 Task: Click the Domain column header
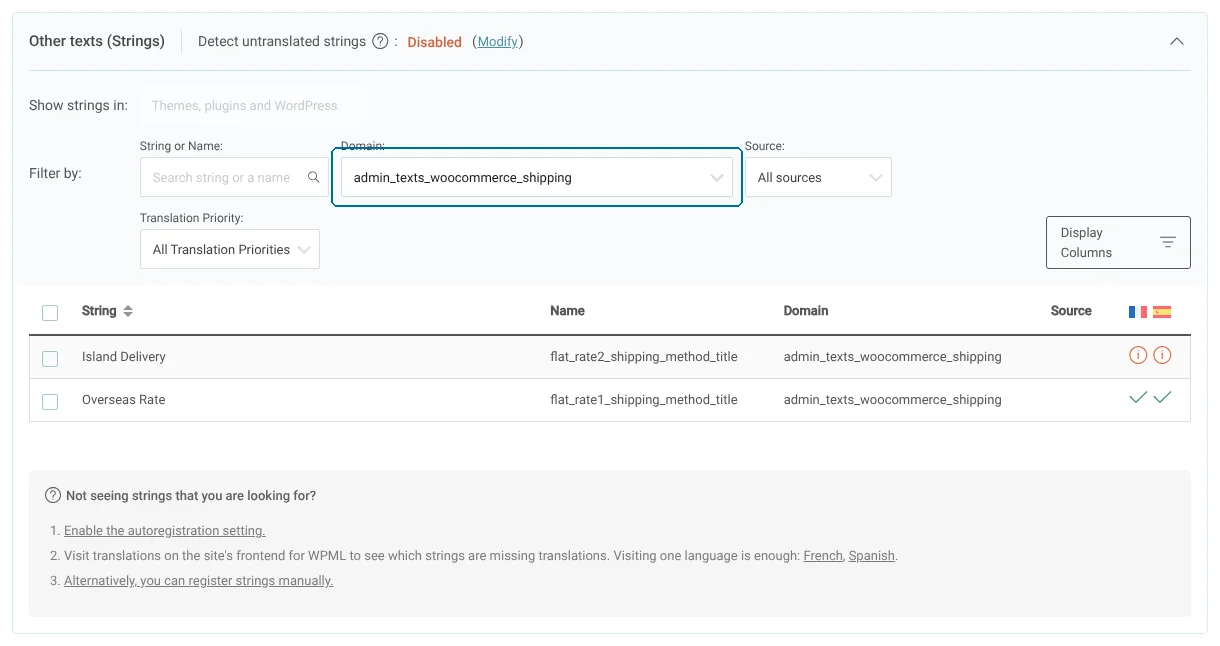[806, 311]
